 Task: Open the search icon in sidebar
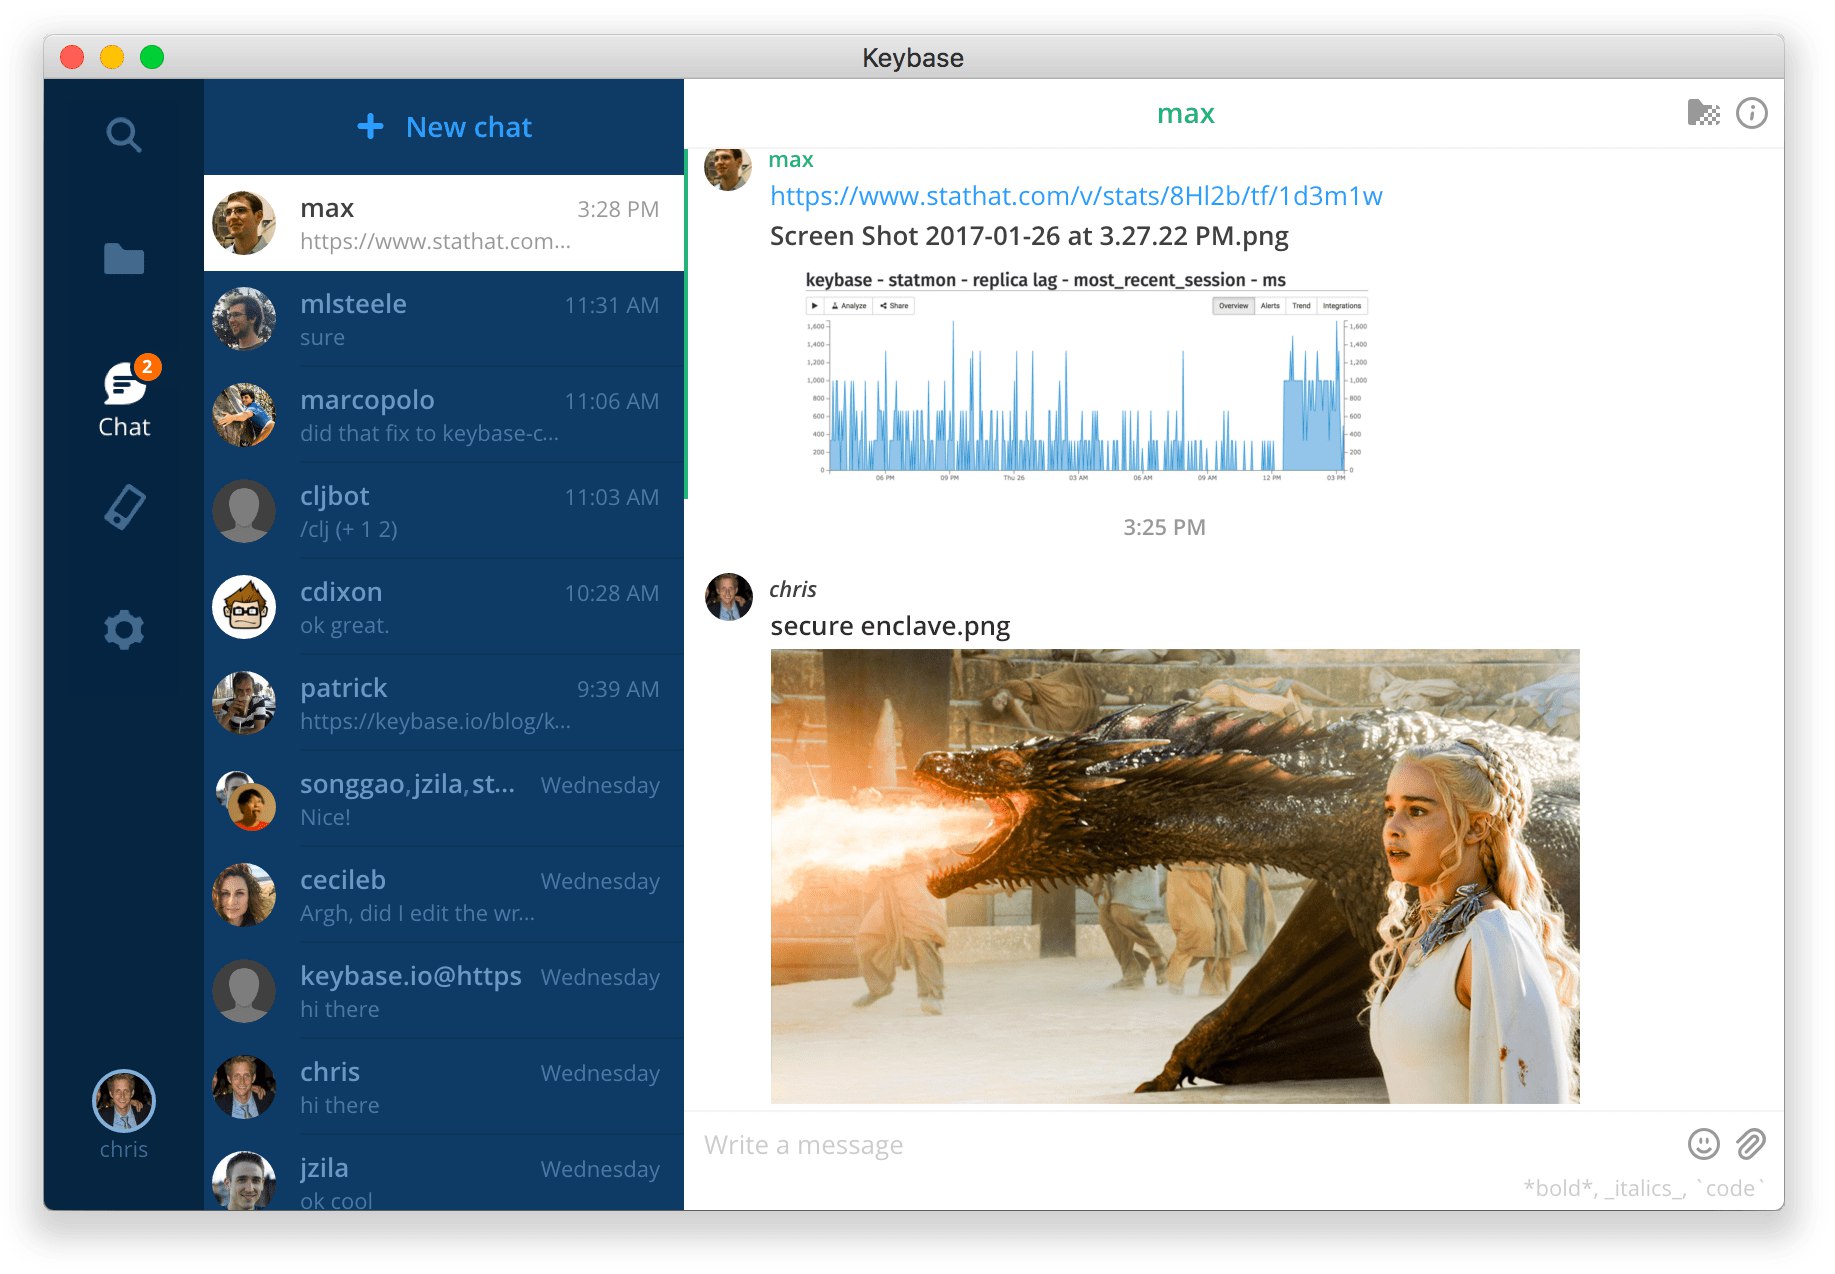pos(124,134)
